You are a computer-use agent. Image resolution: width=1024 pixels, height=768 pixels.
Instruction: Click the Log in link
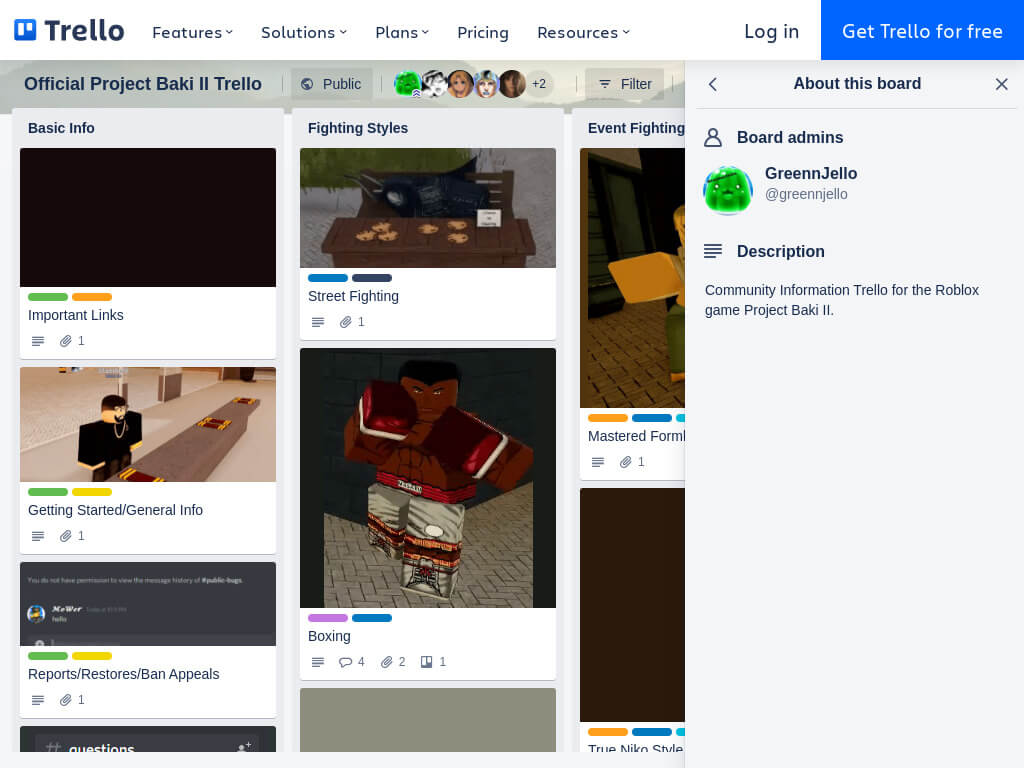coord(771,31)
